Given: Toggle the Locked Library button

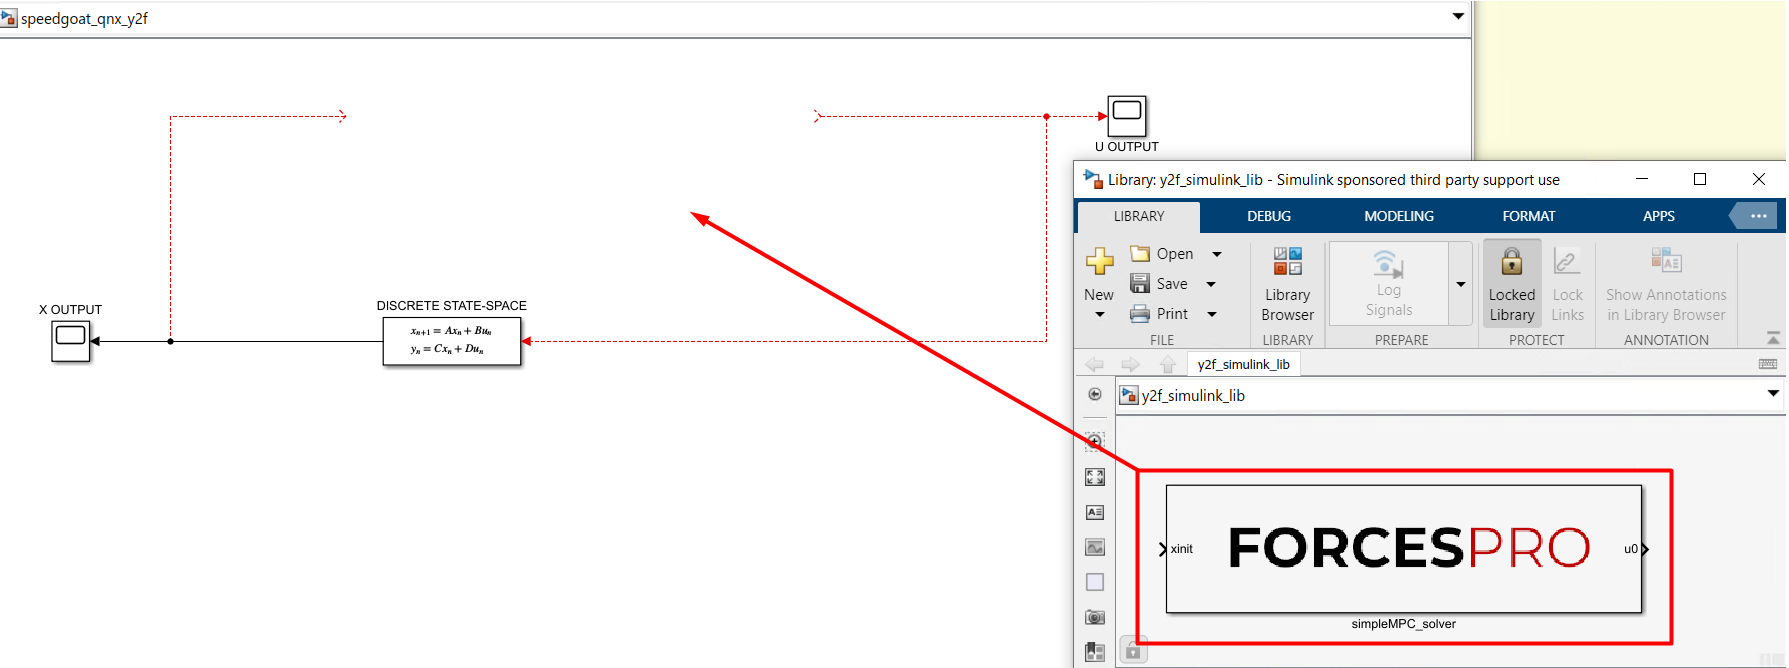Looking at the screenshot, I should (1511, 285).
